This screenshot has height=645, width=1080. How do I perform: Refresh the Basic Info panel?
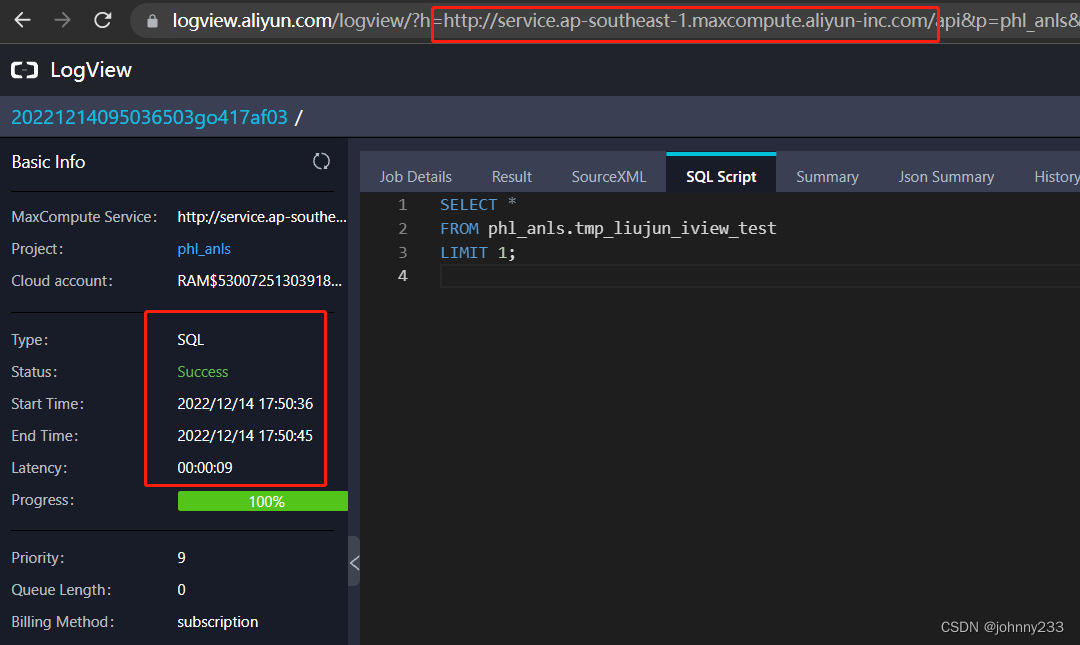[x=321, y=160]
